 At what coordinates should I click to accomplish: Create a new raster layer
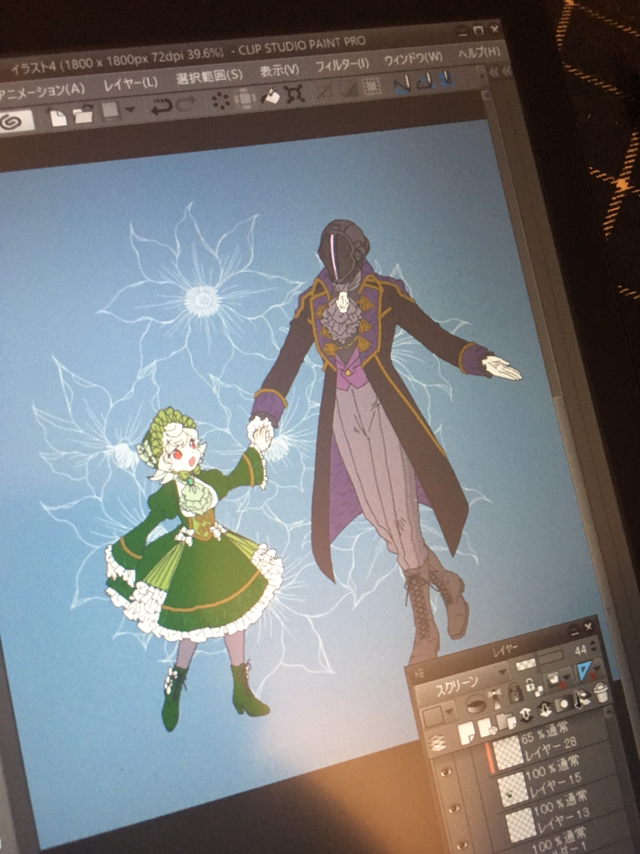466,733
